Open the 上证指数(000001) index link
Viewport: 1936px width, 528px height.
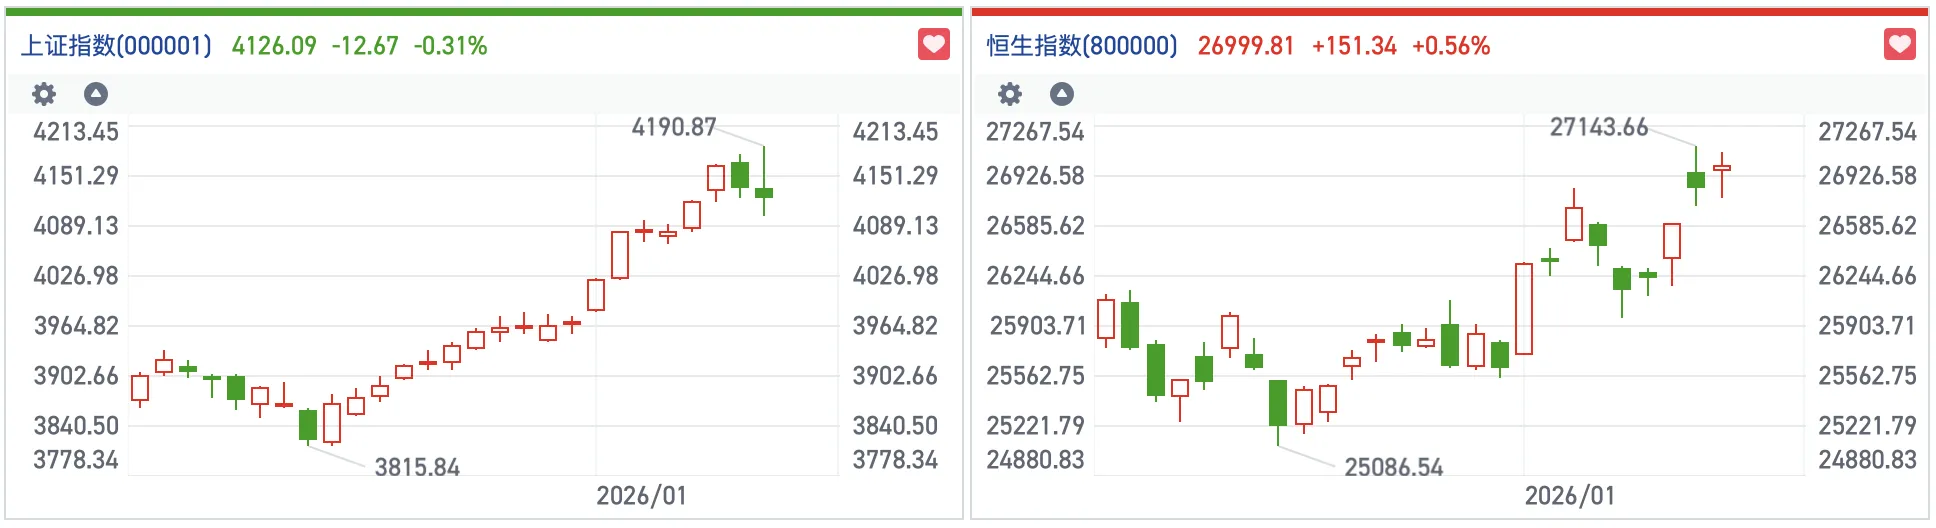[x=116, y=46]
